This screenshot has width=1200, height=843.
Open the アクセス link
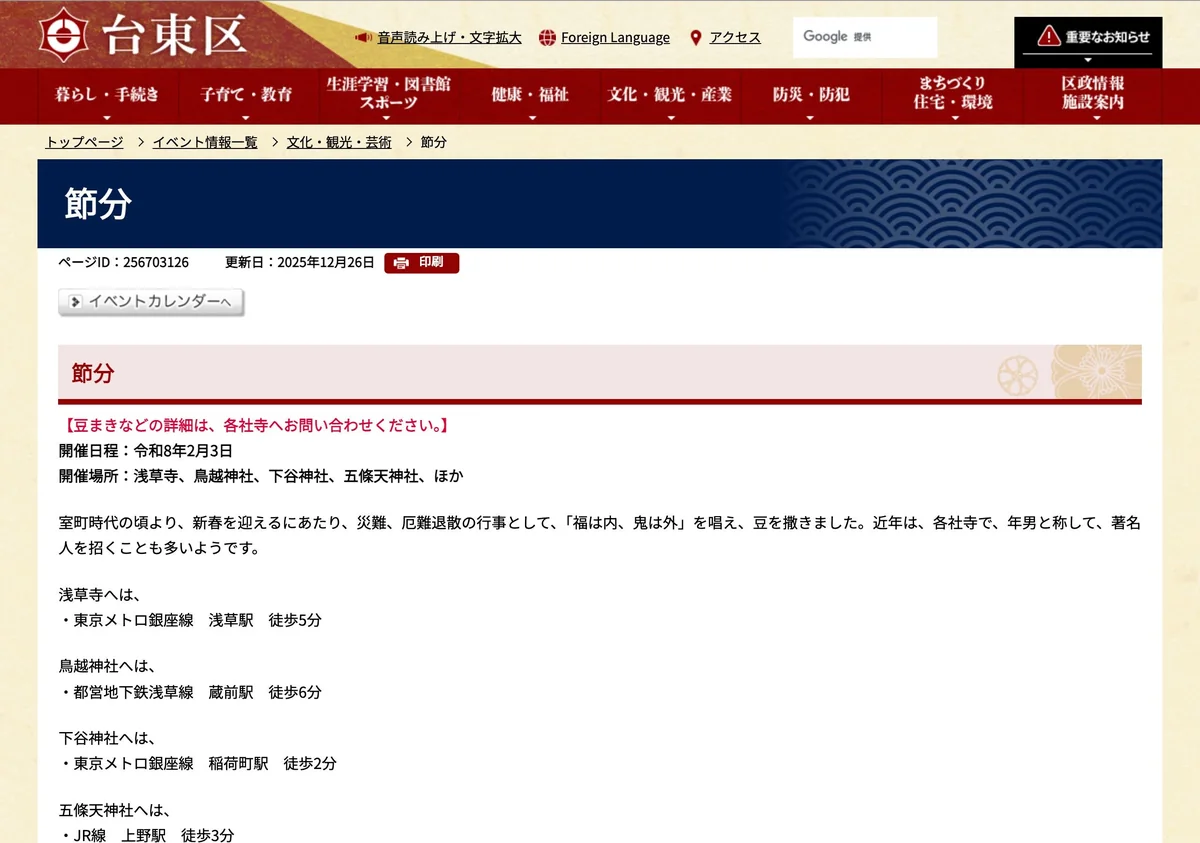point(735,38)
